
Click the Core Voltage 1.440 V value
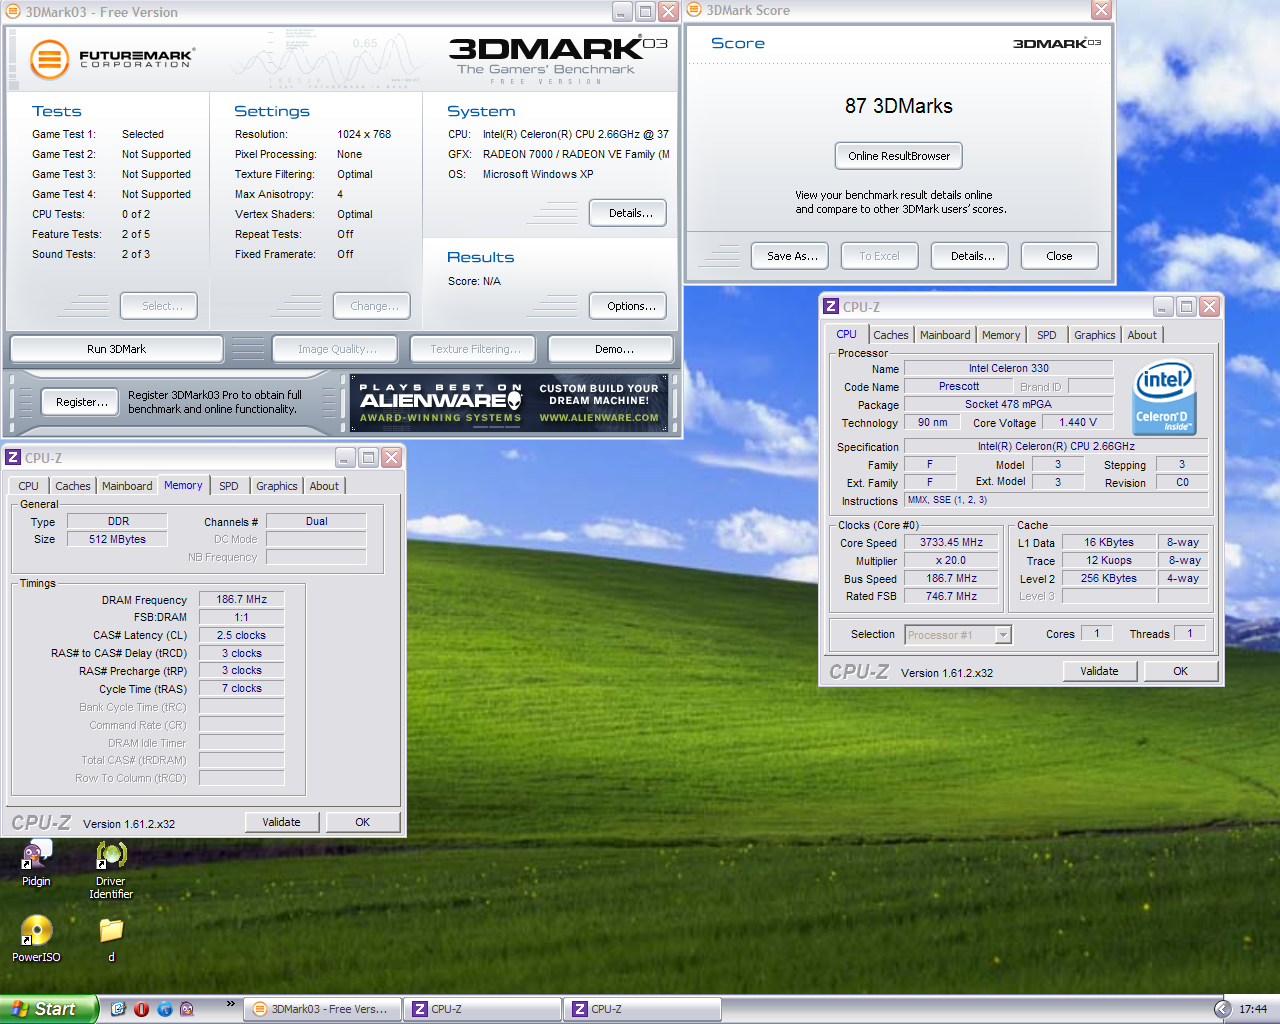(x=1078, y=422)
